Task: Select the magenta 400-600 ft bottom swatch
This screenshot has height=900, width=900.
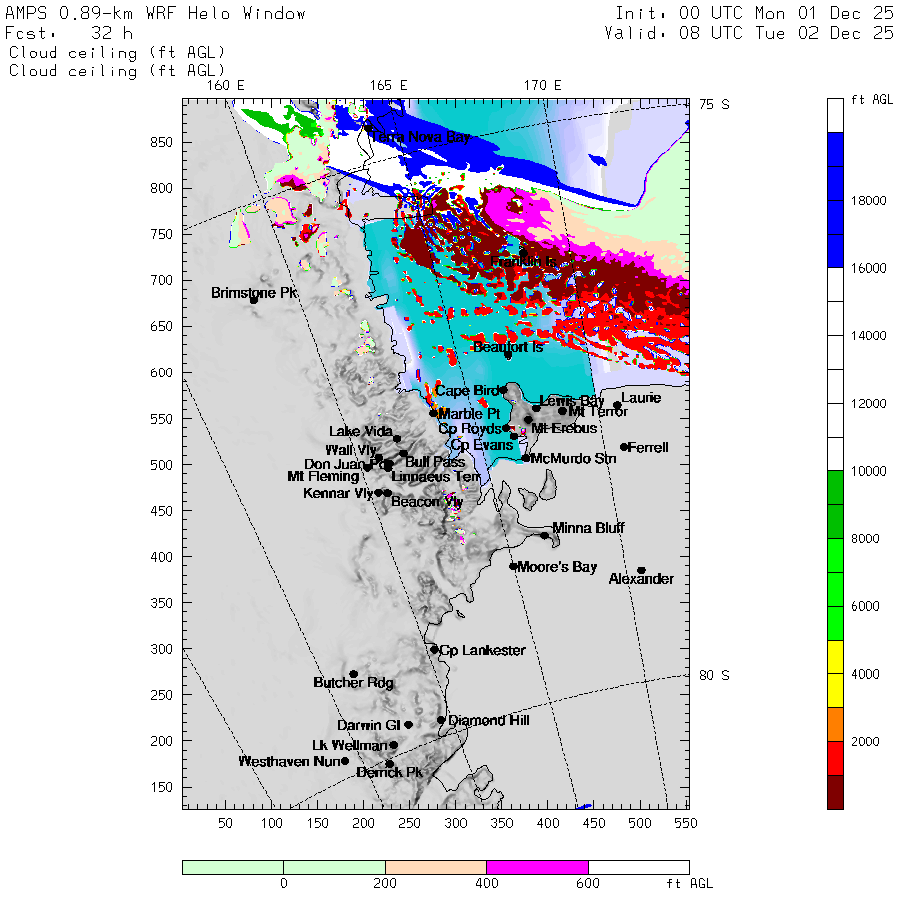Action: click(537, 867)
